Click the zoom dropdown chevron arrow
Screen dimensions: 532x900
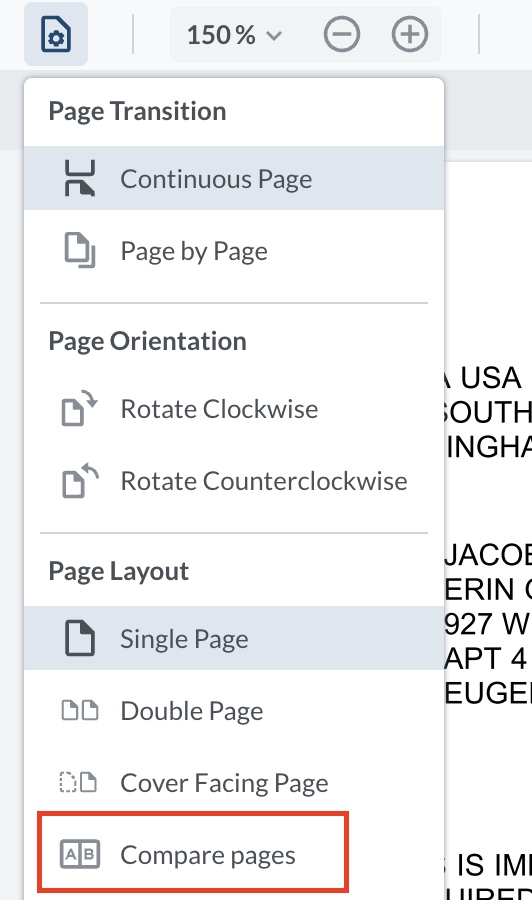[275, 36]
